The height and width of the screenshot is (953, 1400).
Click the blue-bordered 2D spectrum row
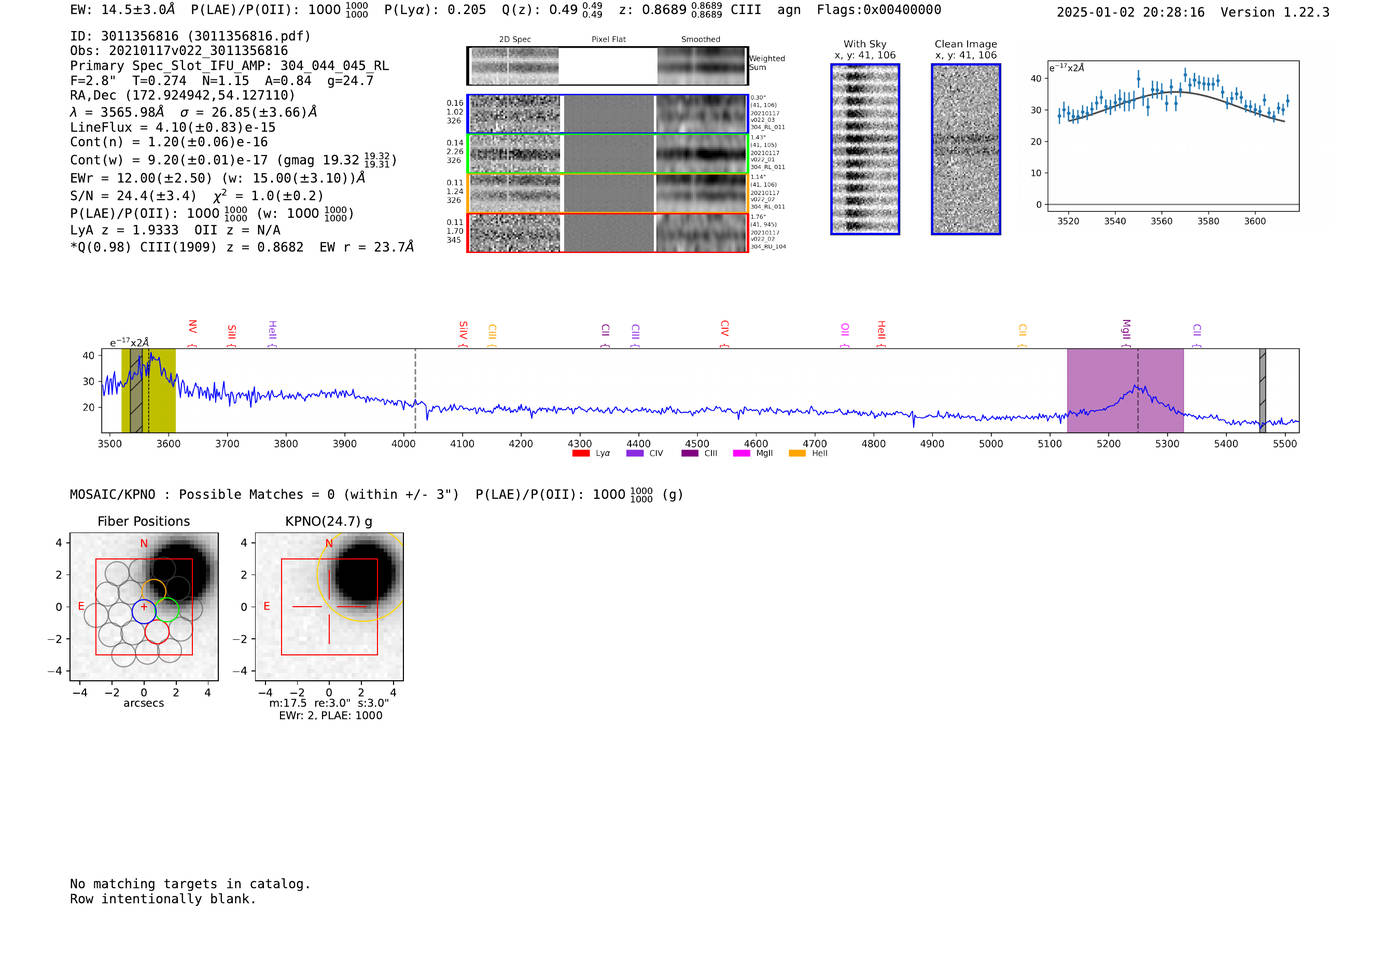[607, 114]
